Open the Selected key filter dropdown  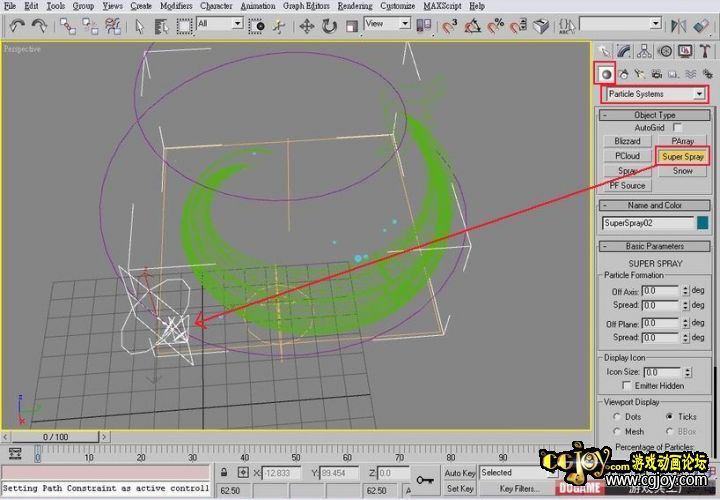518,472
